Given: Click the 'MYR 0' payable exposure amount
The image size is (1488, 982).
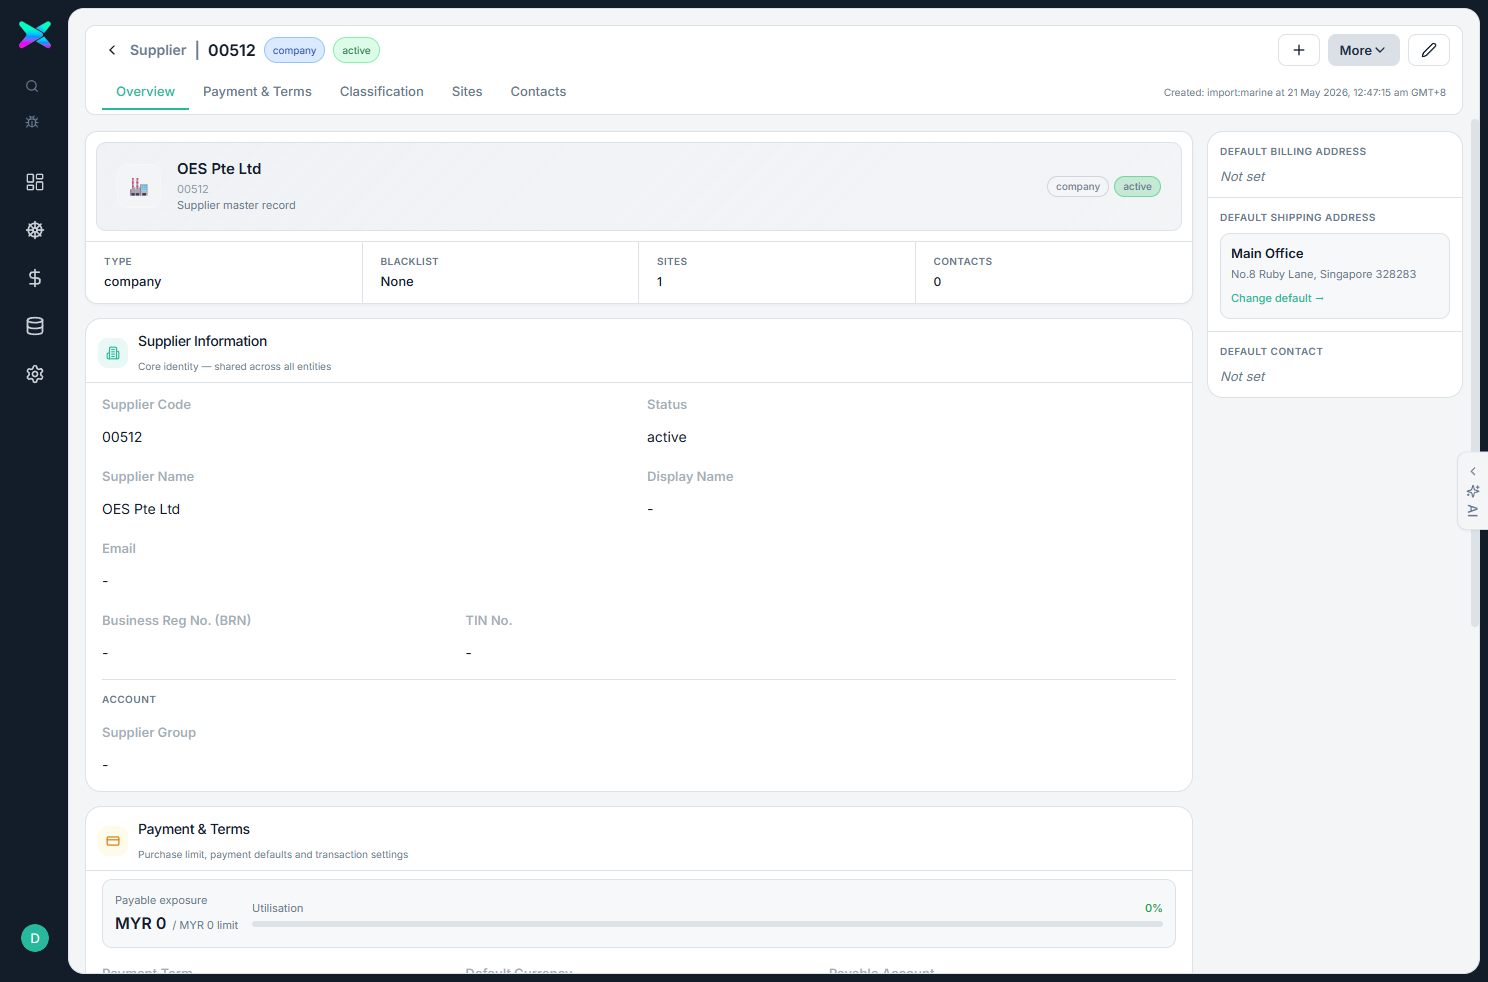Looking at the screenshot, I should point(141,923).
